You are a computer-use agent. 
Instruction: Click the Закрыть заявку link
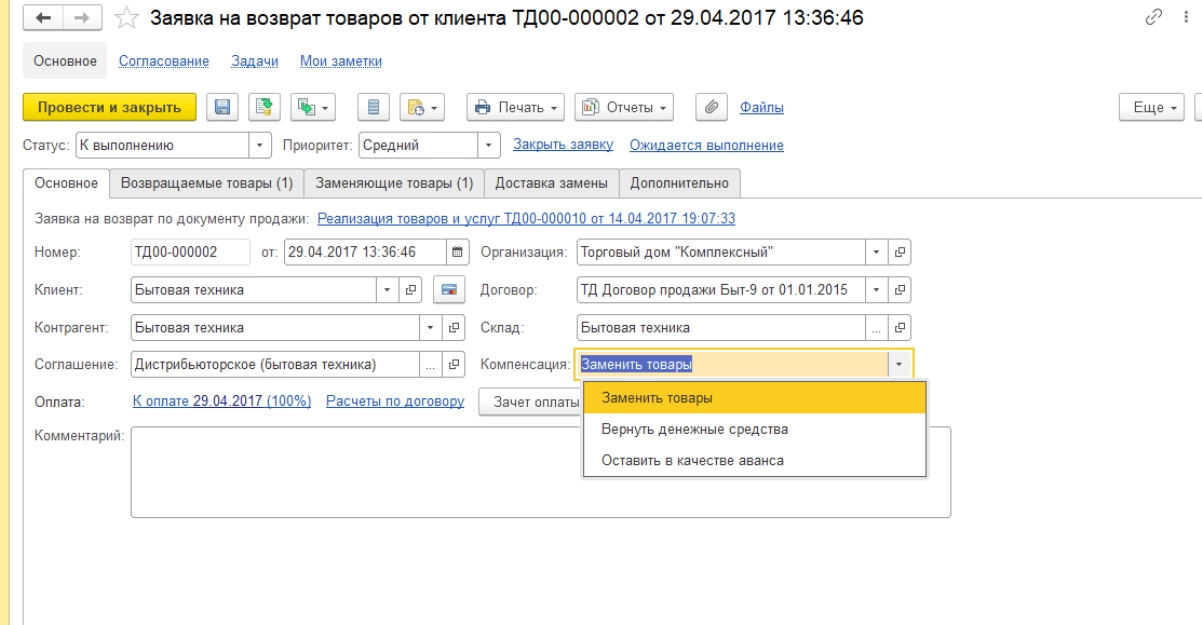coord(563,145)
